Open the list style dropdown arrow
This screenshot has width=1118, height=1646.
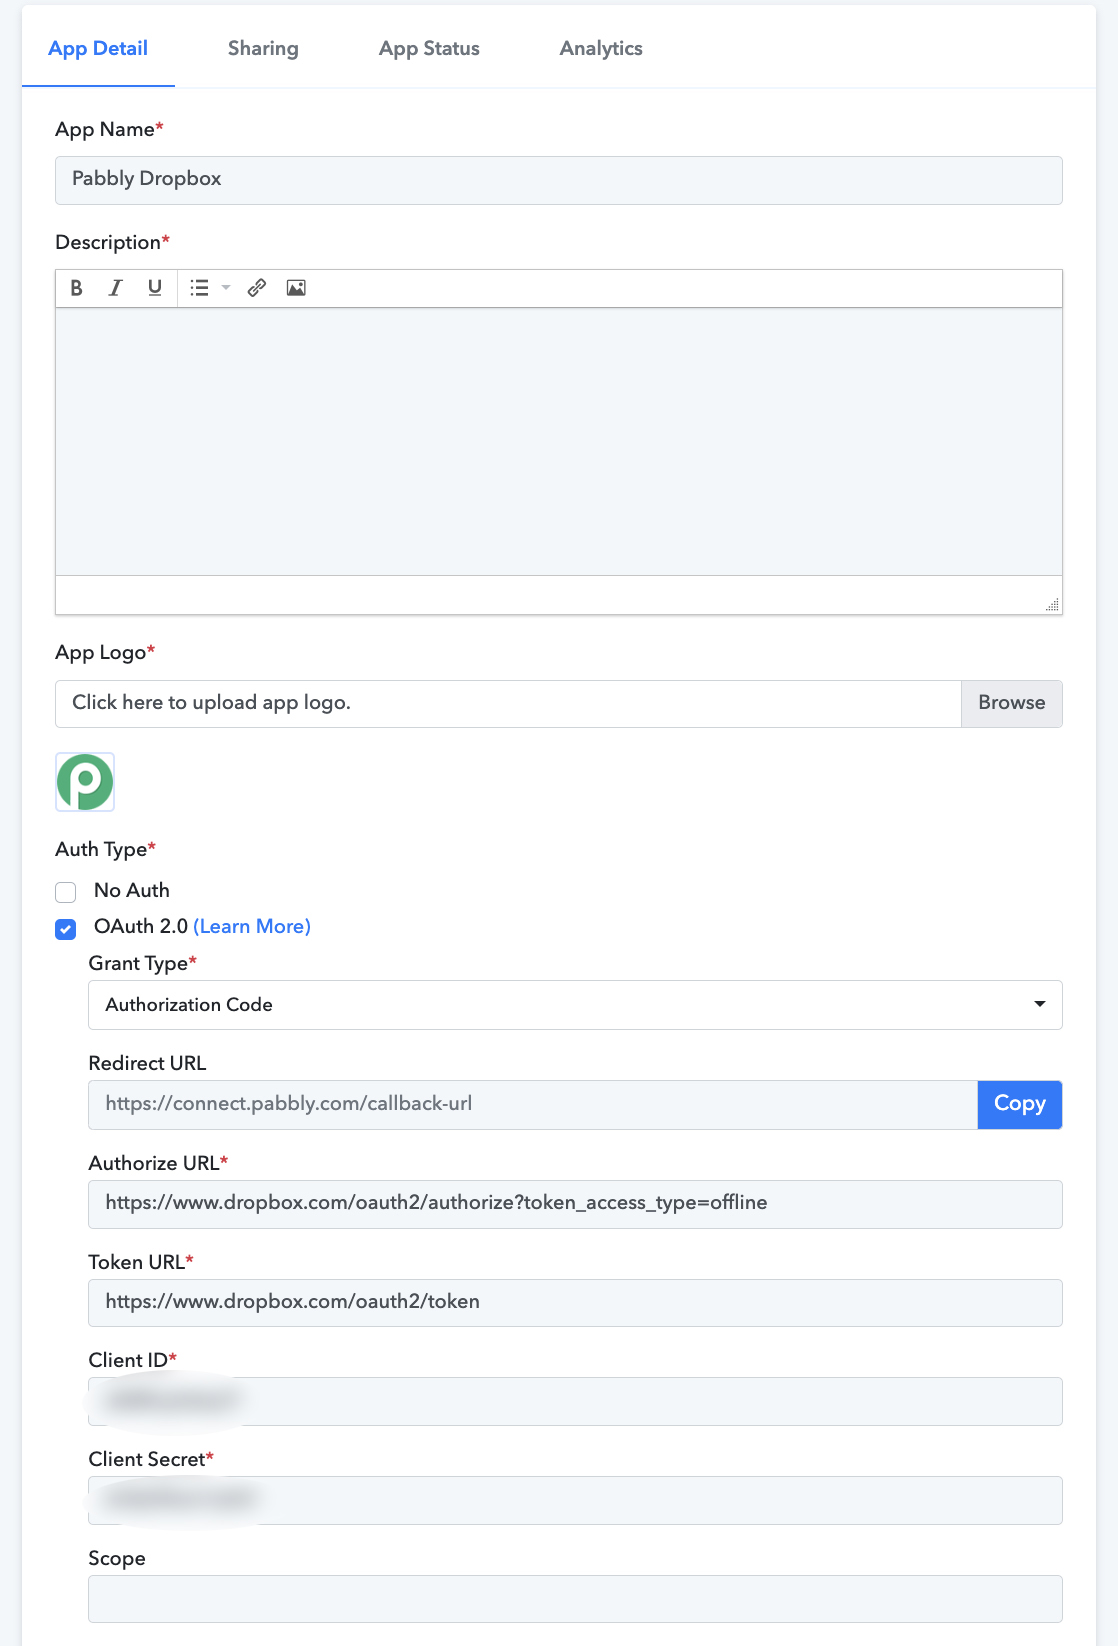click(226, 288)
